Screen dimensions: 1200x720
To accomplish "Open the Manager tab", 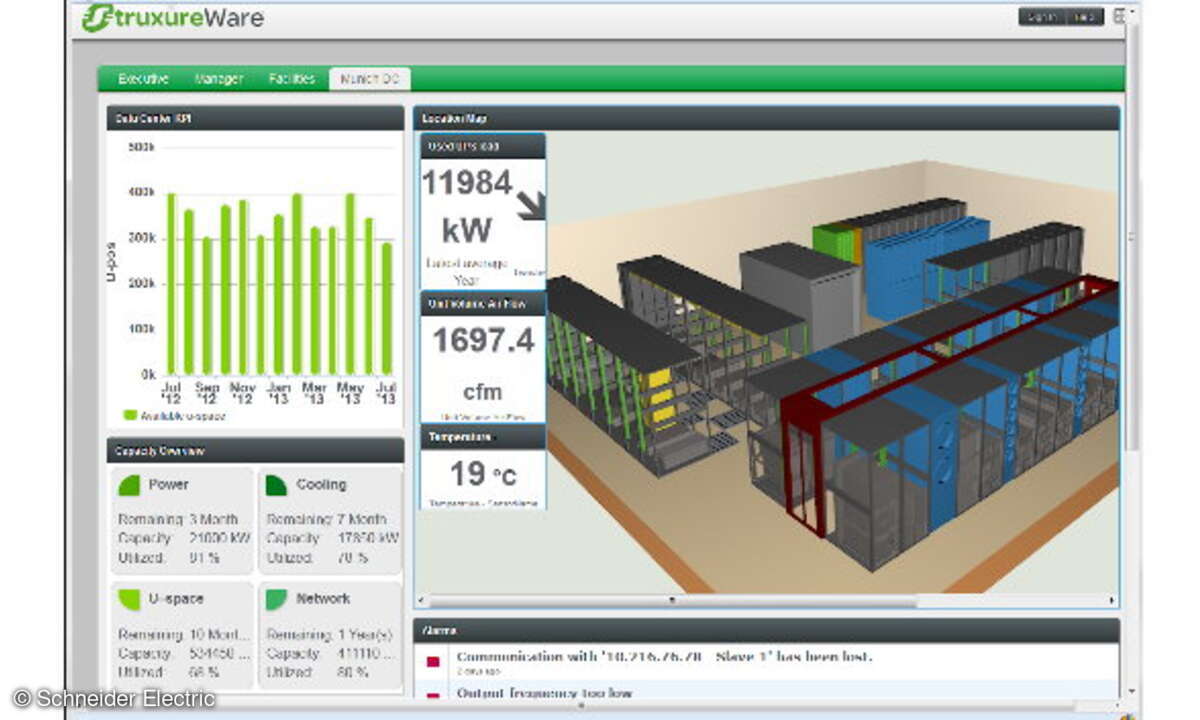I will click(x=219, y=79).
